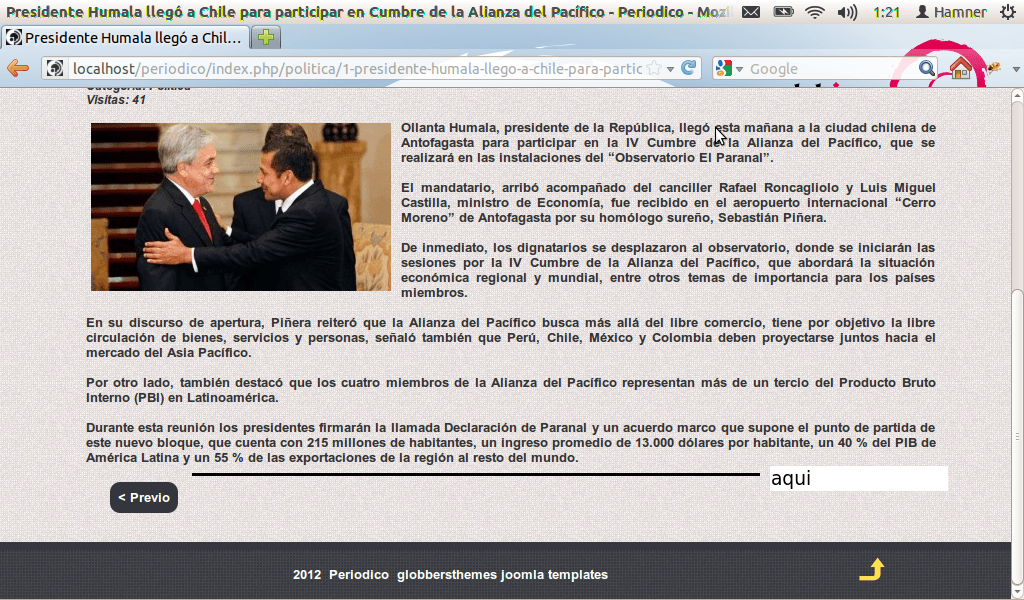Click the scrollbar down arrow
This screenshot has height=600, width=1024.
pos(1017,592)
